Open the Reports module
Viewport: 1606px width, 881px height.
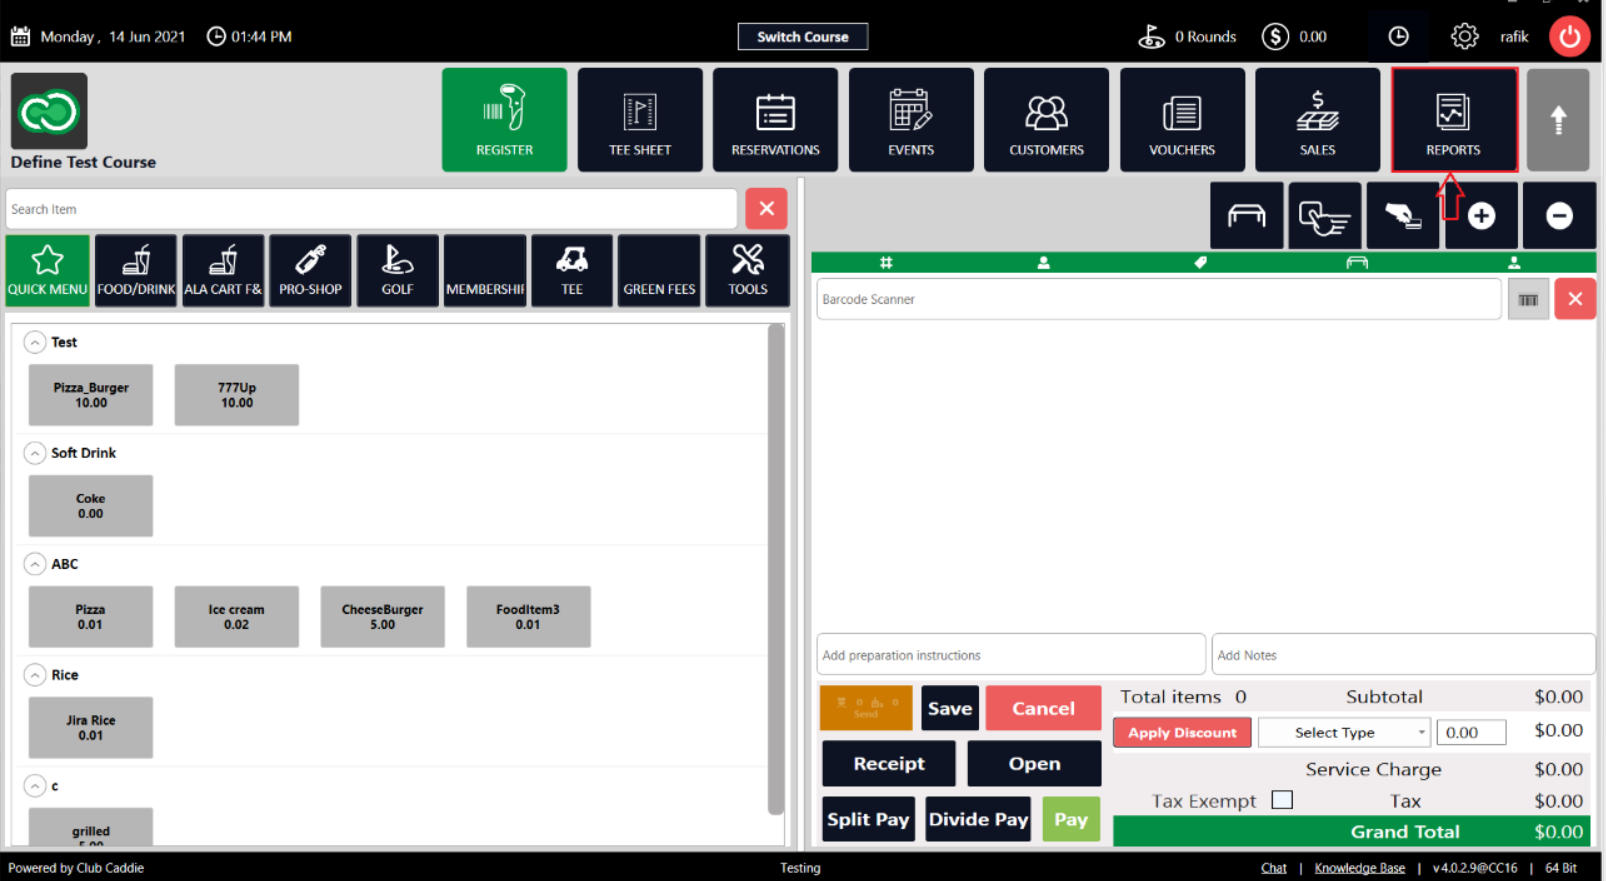(1453, 120)
